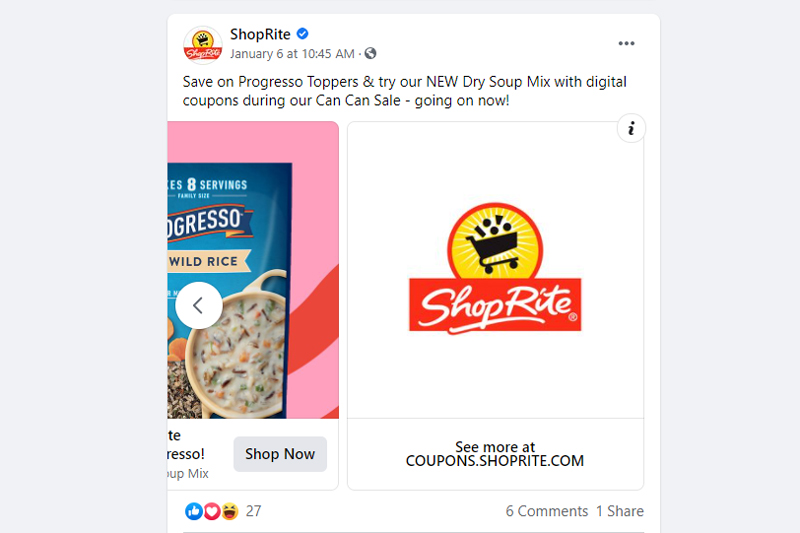Viewport: 800px width, 533px height.
Task: Click the Shop Now button
Action: pyautogui.click(x=280, y=454)
